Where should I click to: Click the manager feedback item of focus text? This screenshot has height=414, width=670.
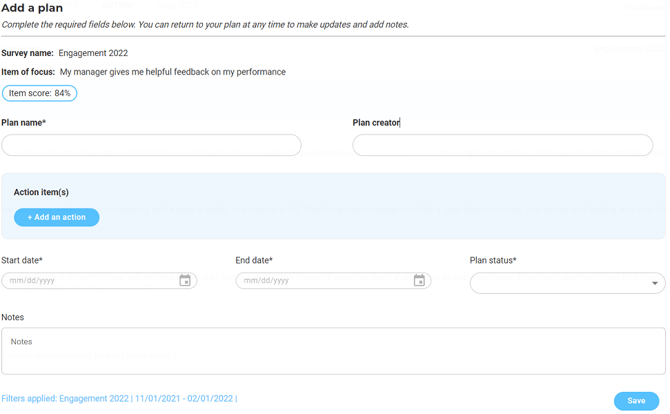172,72
